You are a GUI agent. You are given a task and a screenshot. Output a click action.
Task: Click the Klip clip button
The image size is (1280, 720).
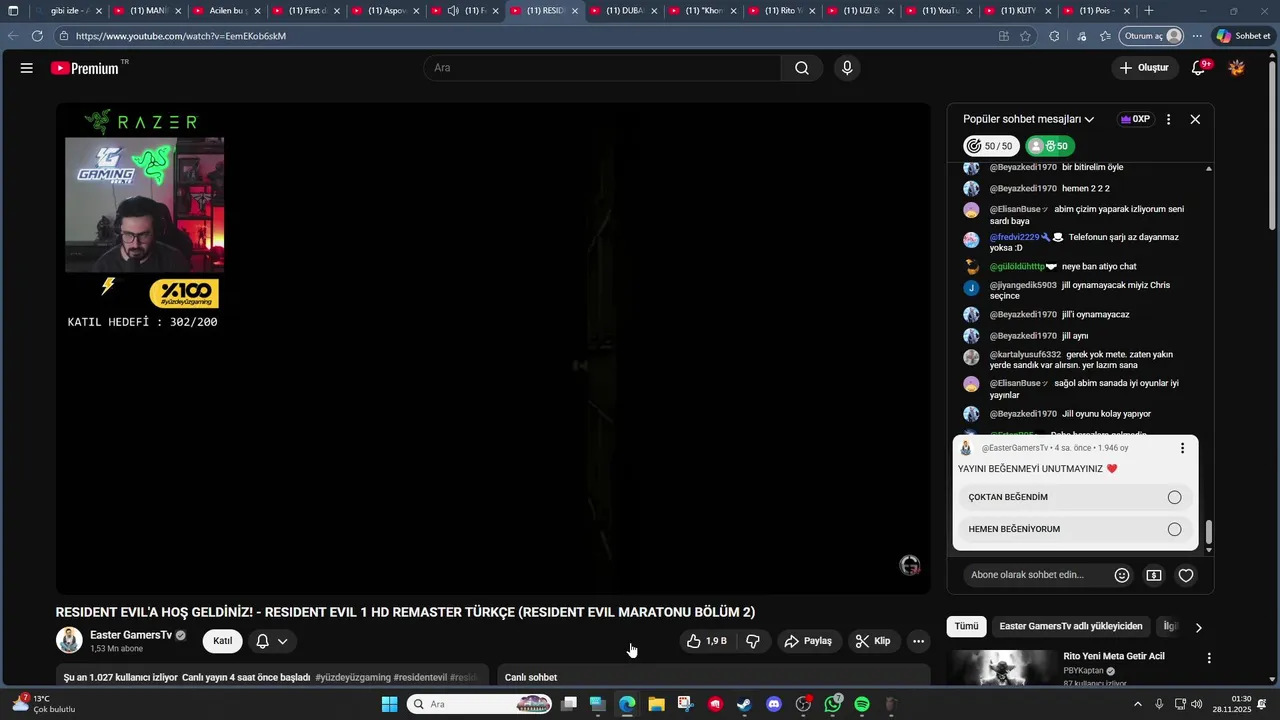(x=872, y=641)
